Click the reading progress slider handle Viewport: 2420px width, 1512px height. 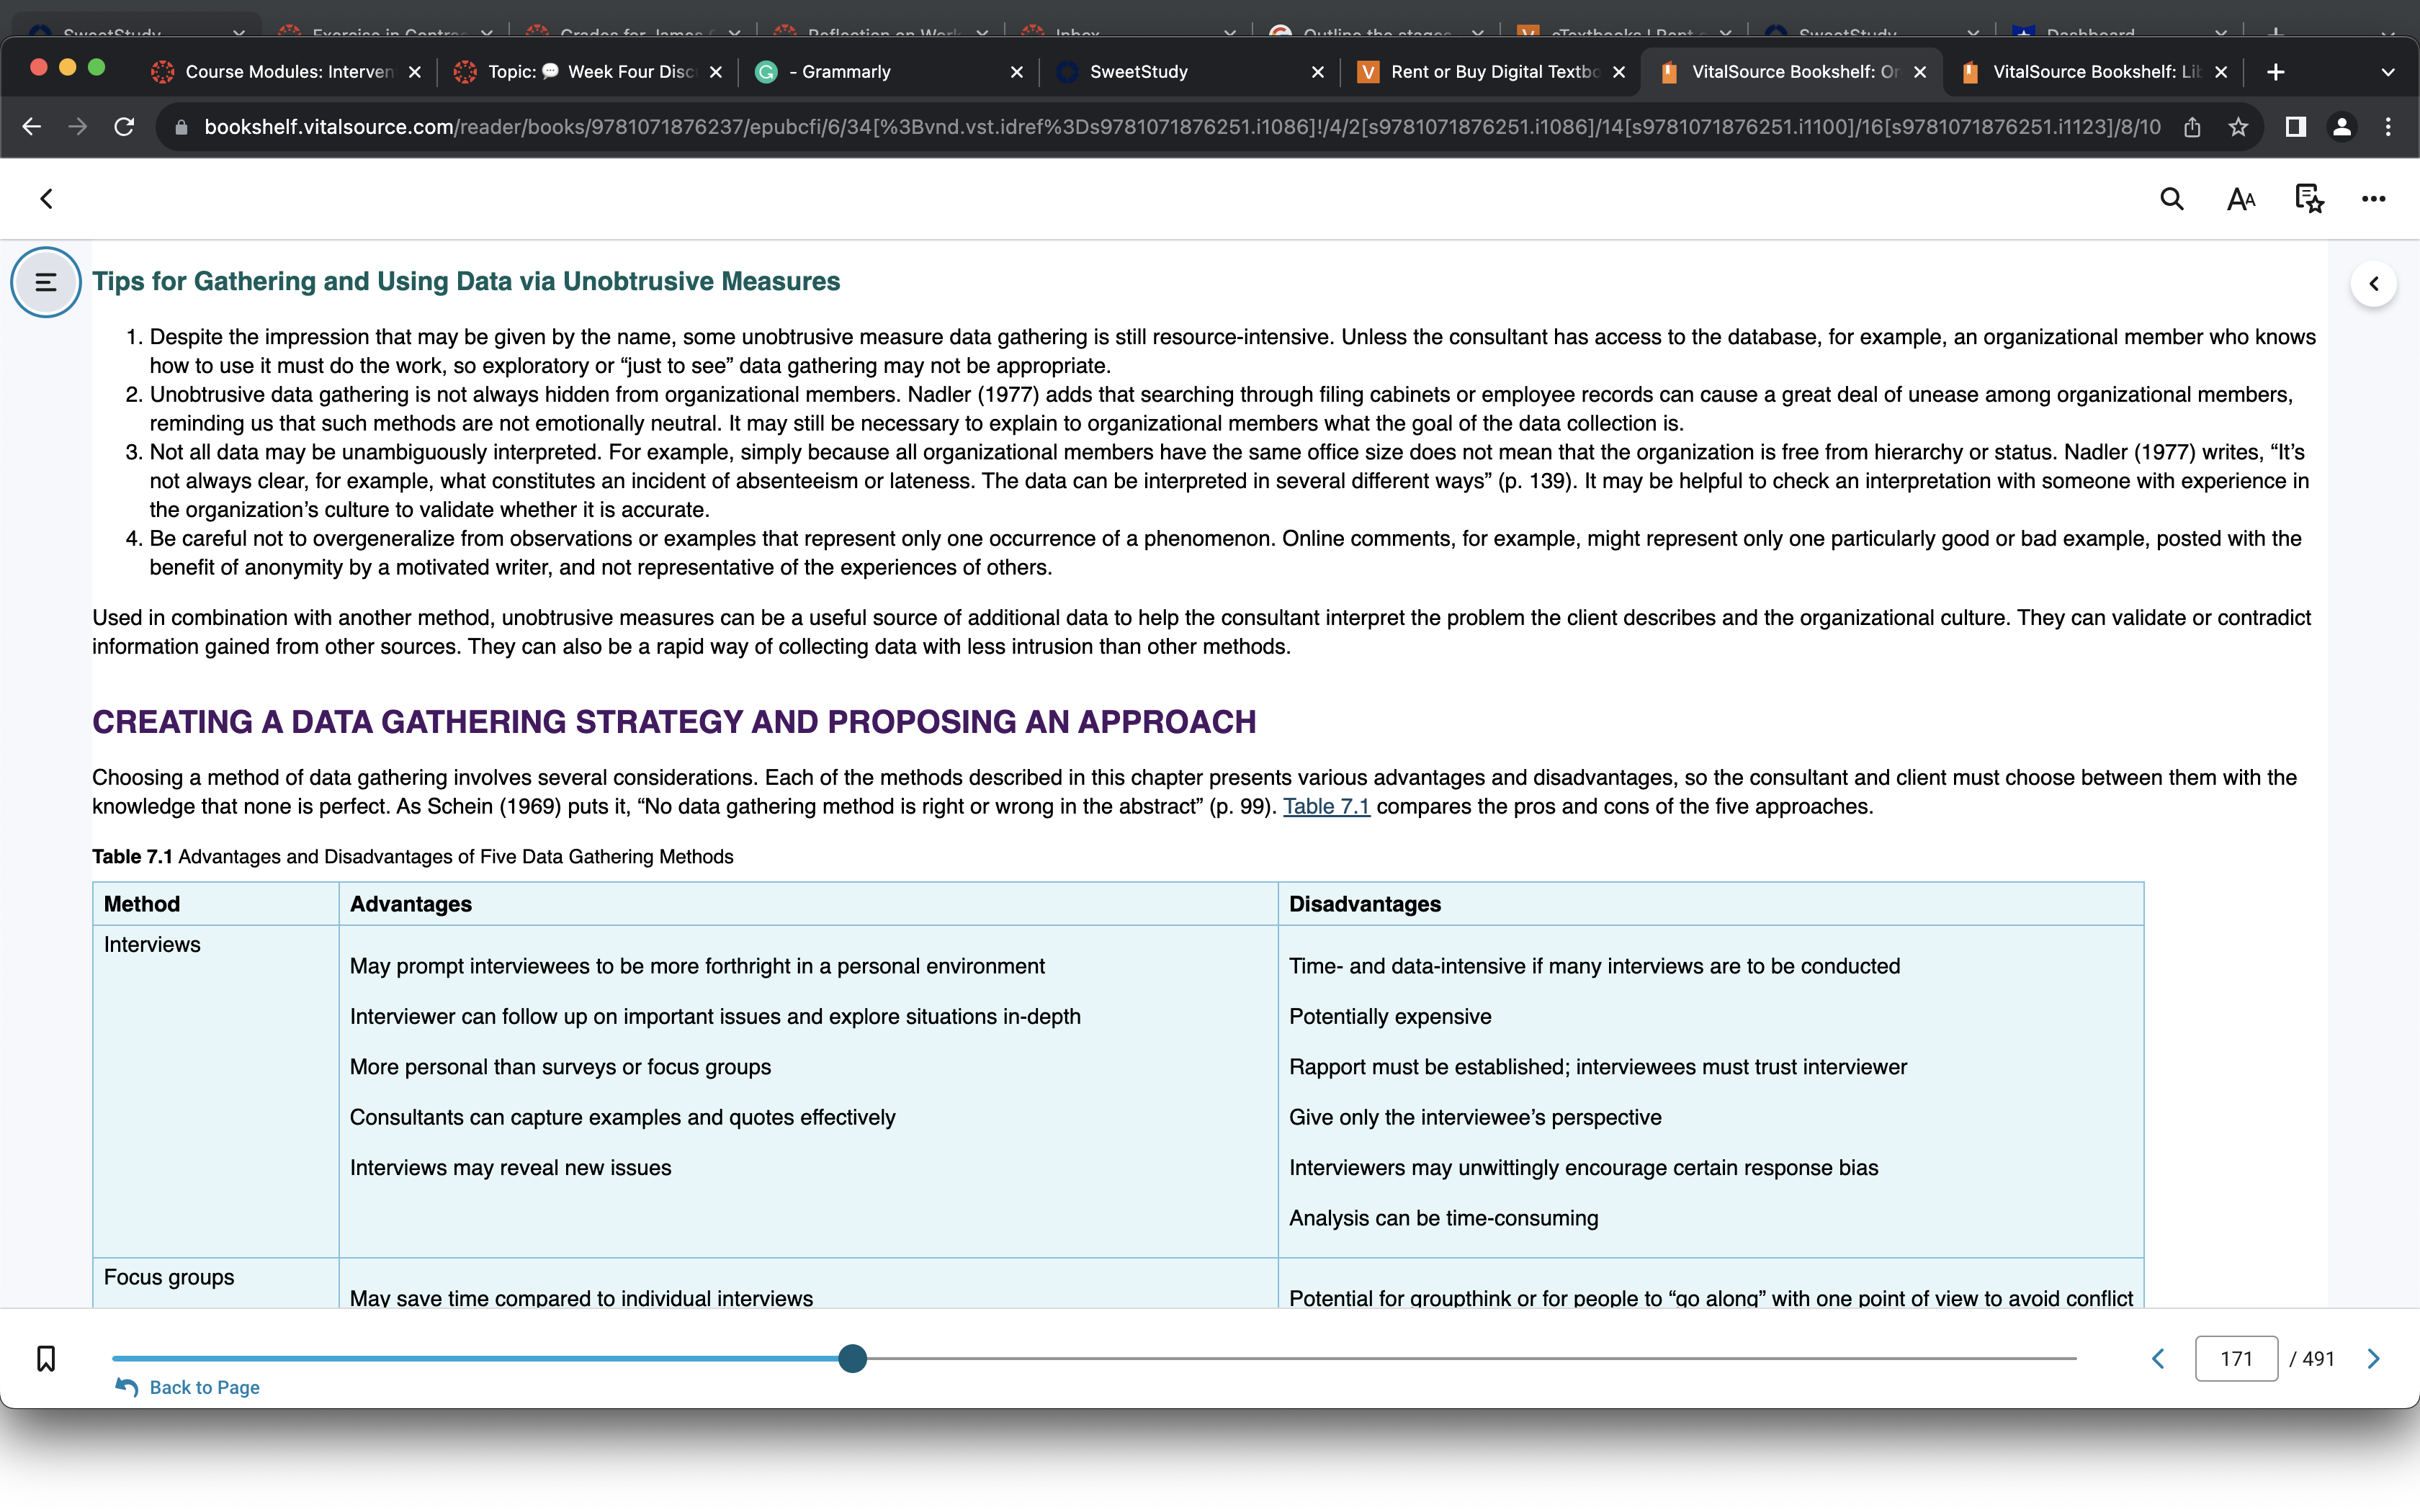(852, 1358)
